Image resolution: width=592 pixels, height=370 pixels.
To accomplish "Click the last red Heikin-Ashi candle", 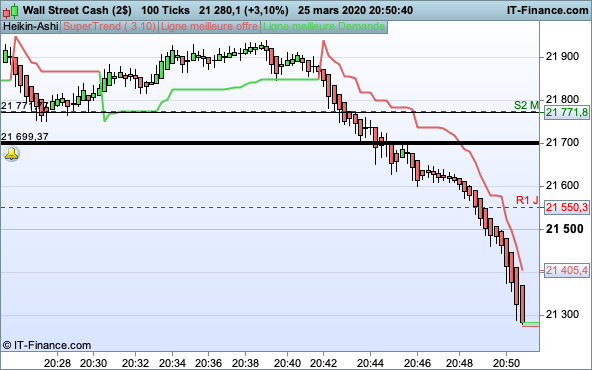I will pyautogui.click(x=523, y=304).
